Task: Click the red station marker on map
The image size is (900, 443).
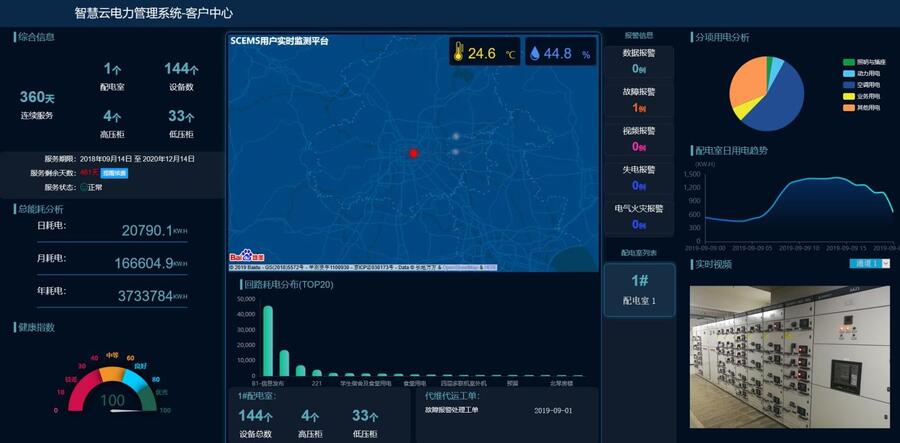Action: [413, 153]
